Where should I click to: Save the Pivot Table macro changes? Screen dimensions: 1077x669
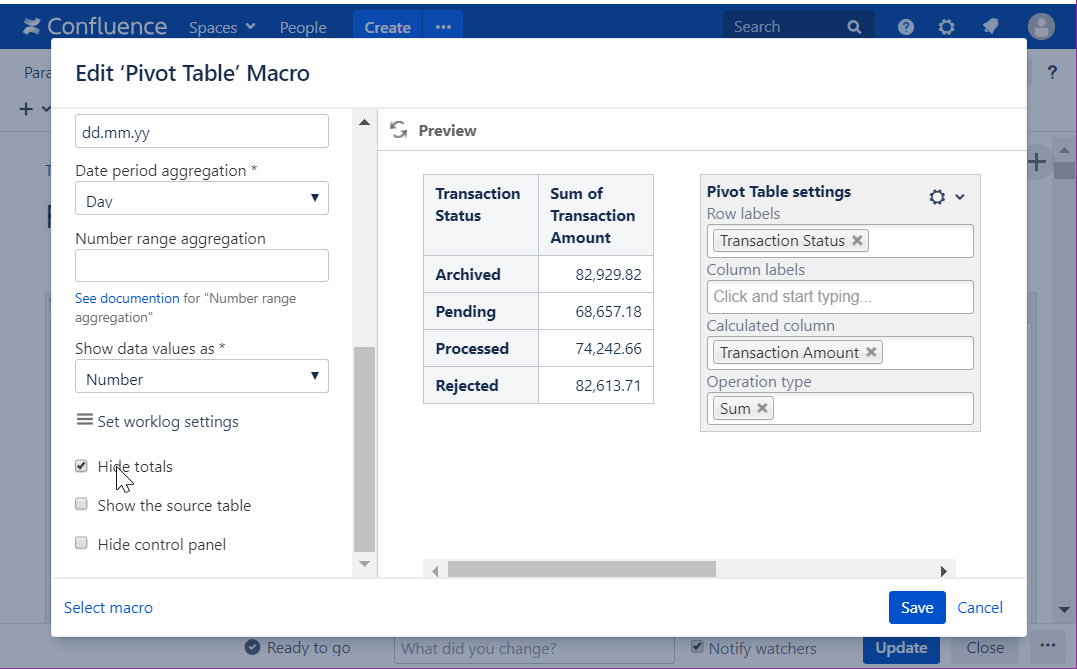[916, 607]
